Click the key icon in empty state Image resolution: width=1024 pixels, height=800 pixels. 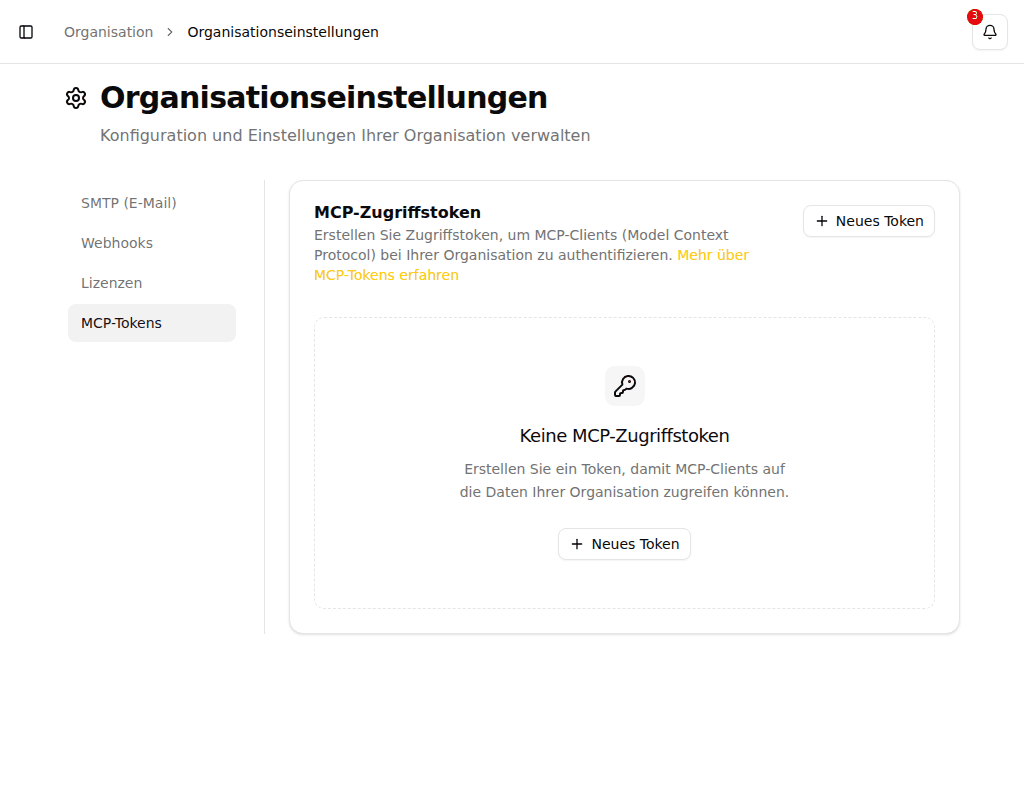tap(624, 386)
